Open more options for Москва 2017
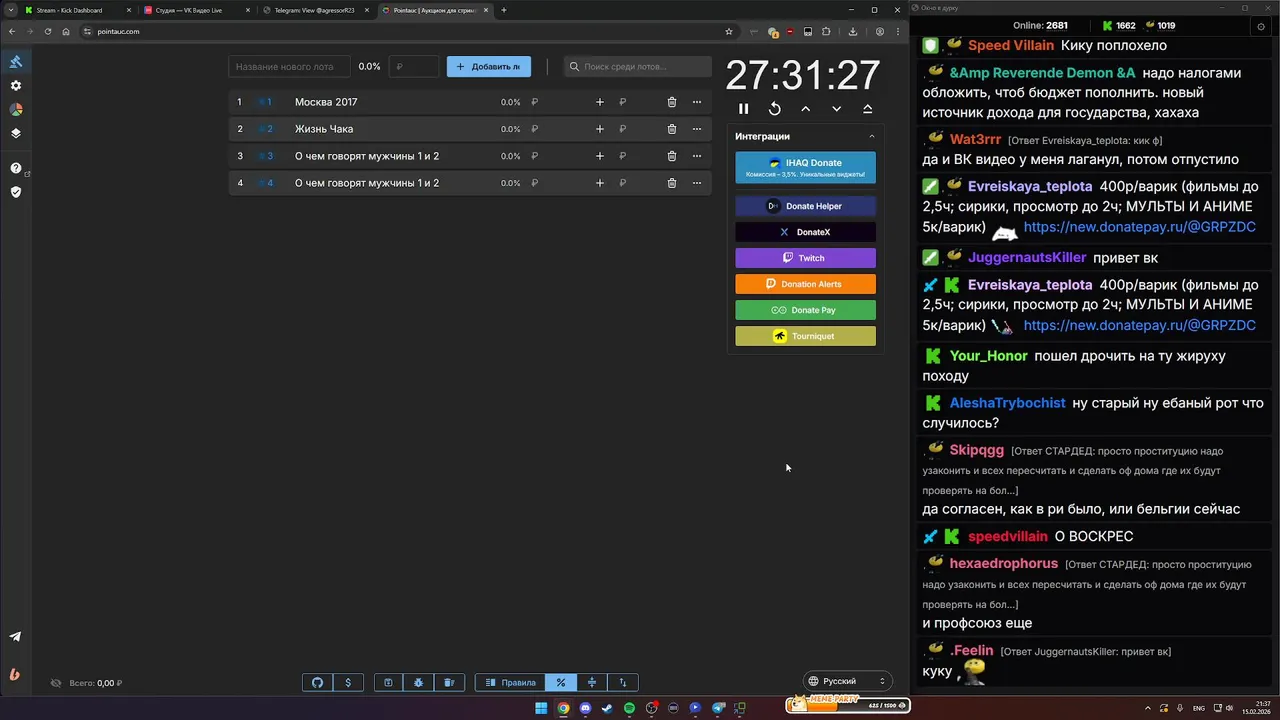Viewport: 1280px width, 720px height. (x=697, y=102)
